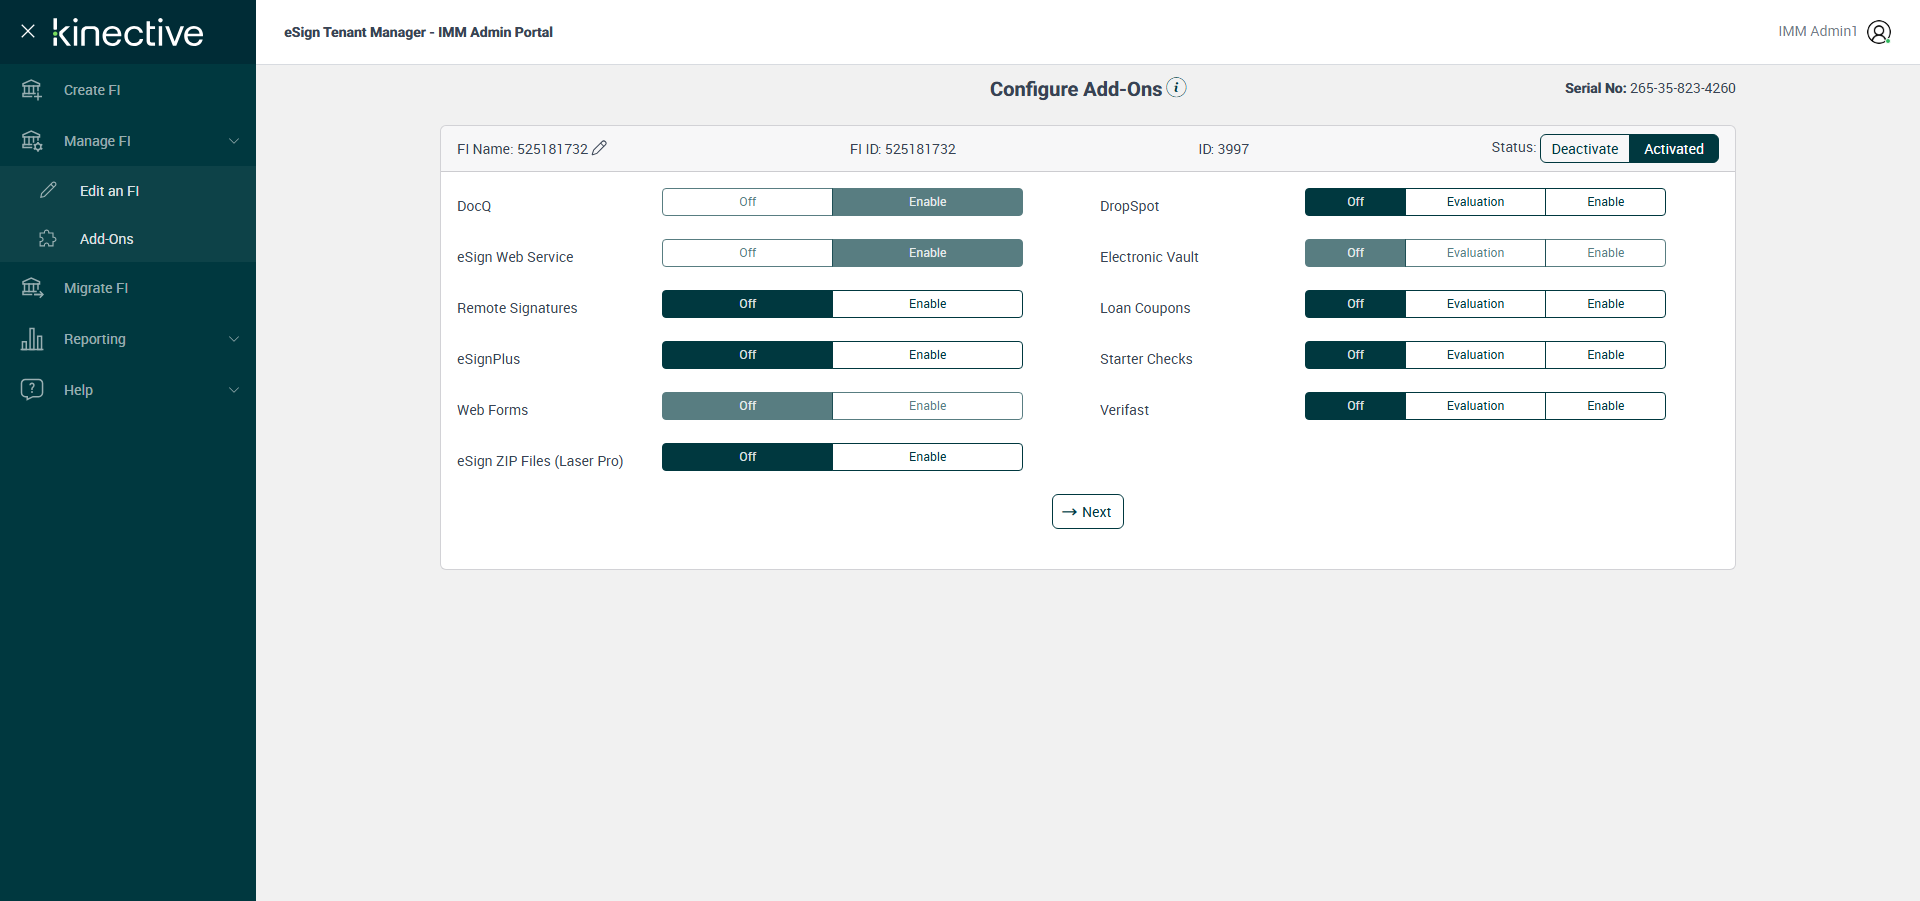Screen dimensions: 1920x901
Task: Open Manage FI in the sidebar
Action: tap(128, 141)
